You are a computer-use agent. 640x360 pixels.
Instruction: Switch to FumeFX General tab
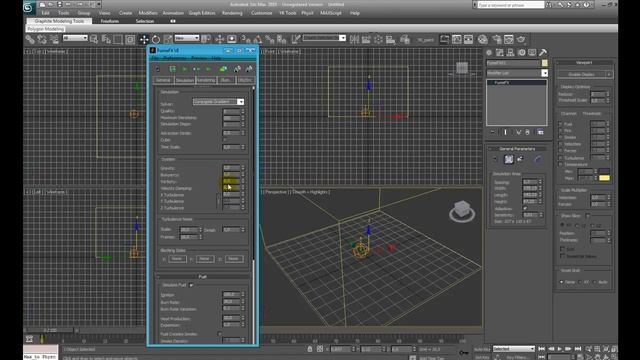coord(163,80)
